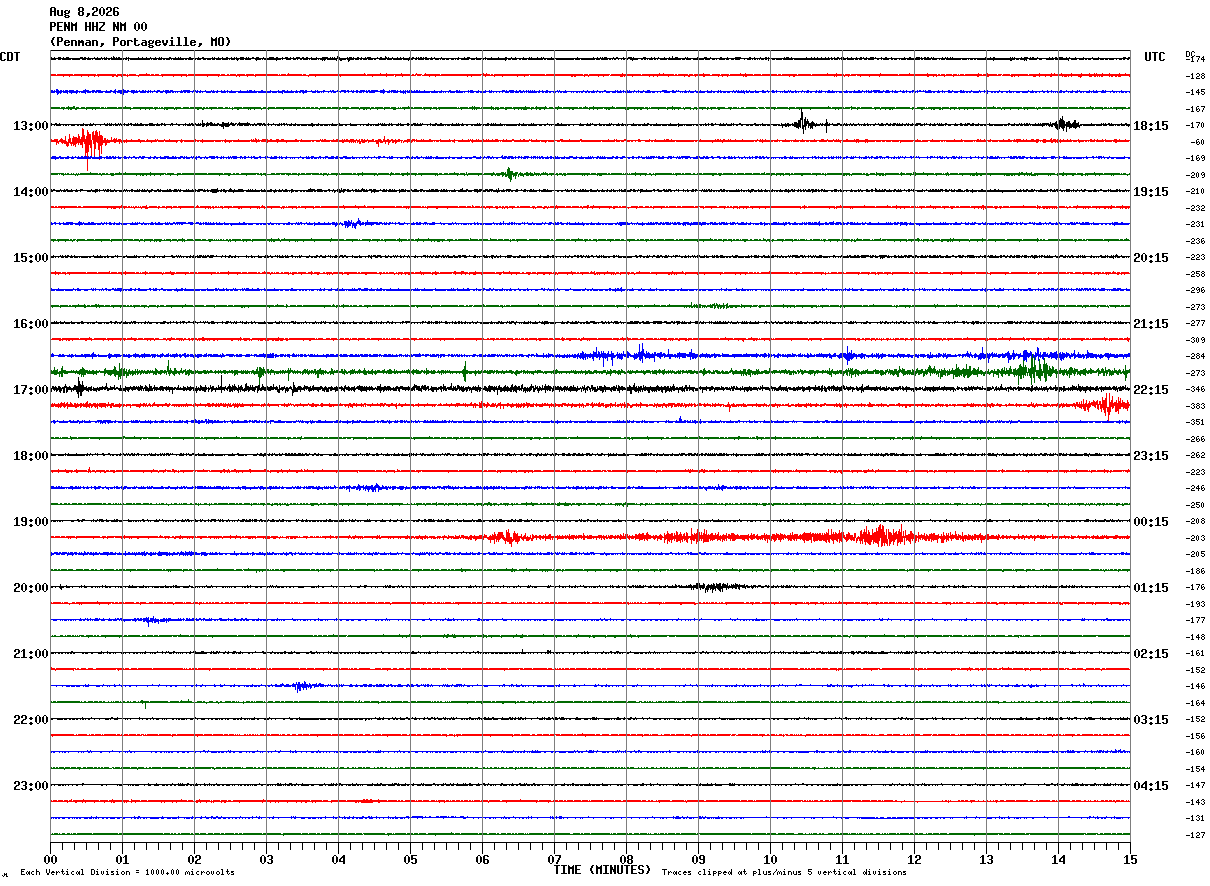Click the PENM HHZ NM 00 station header
The image size is (1210, 886).
pyautogui.click(x=98, y=27)
